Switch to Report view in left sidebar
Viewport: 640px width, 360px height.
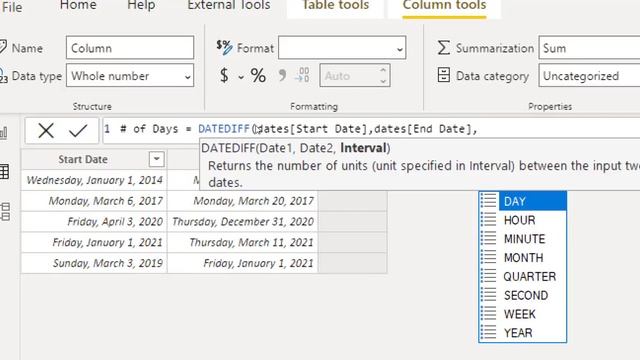point(4,132)
